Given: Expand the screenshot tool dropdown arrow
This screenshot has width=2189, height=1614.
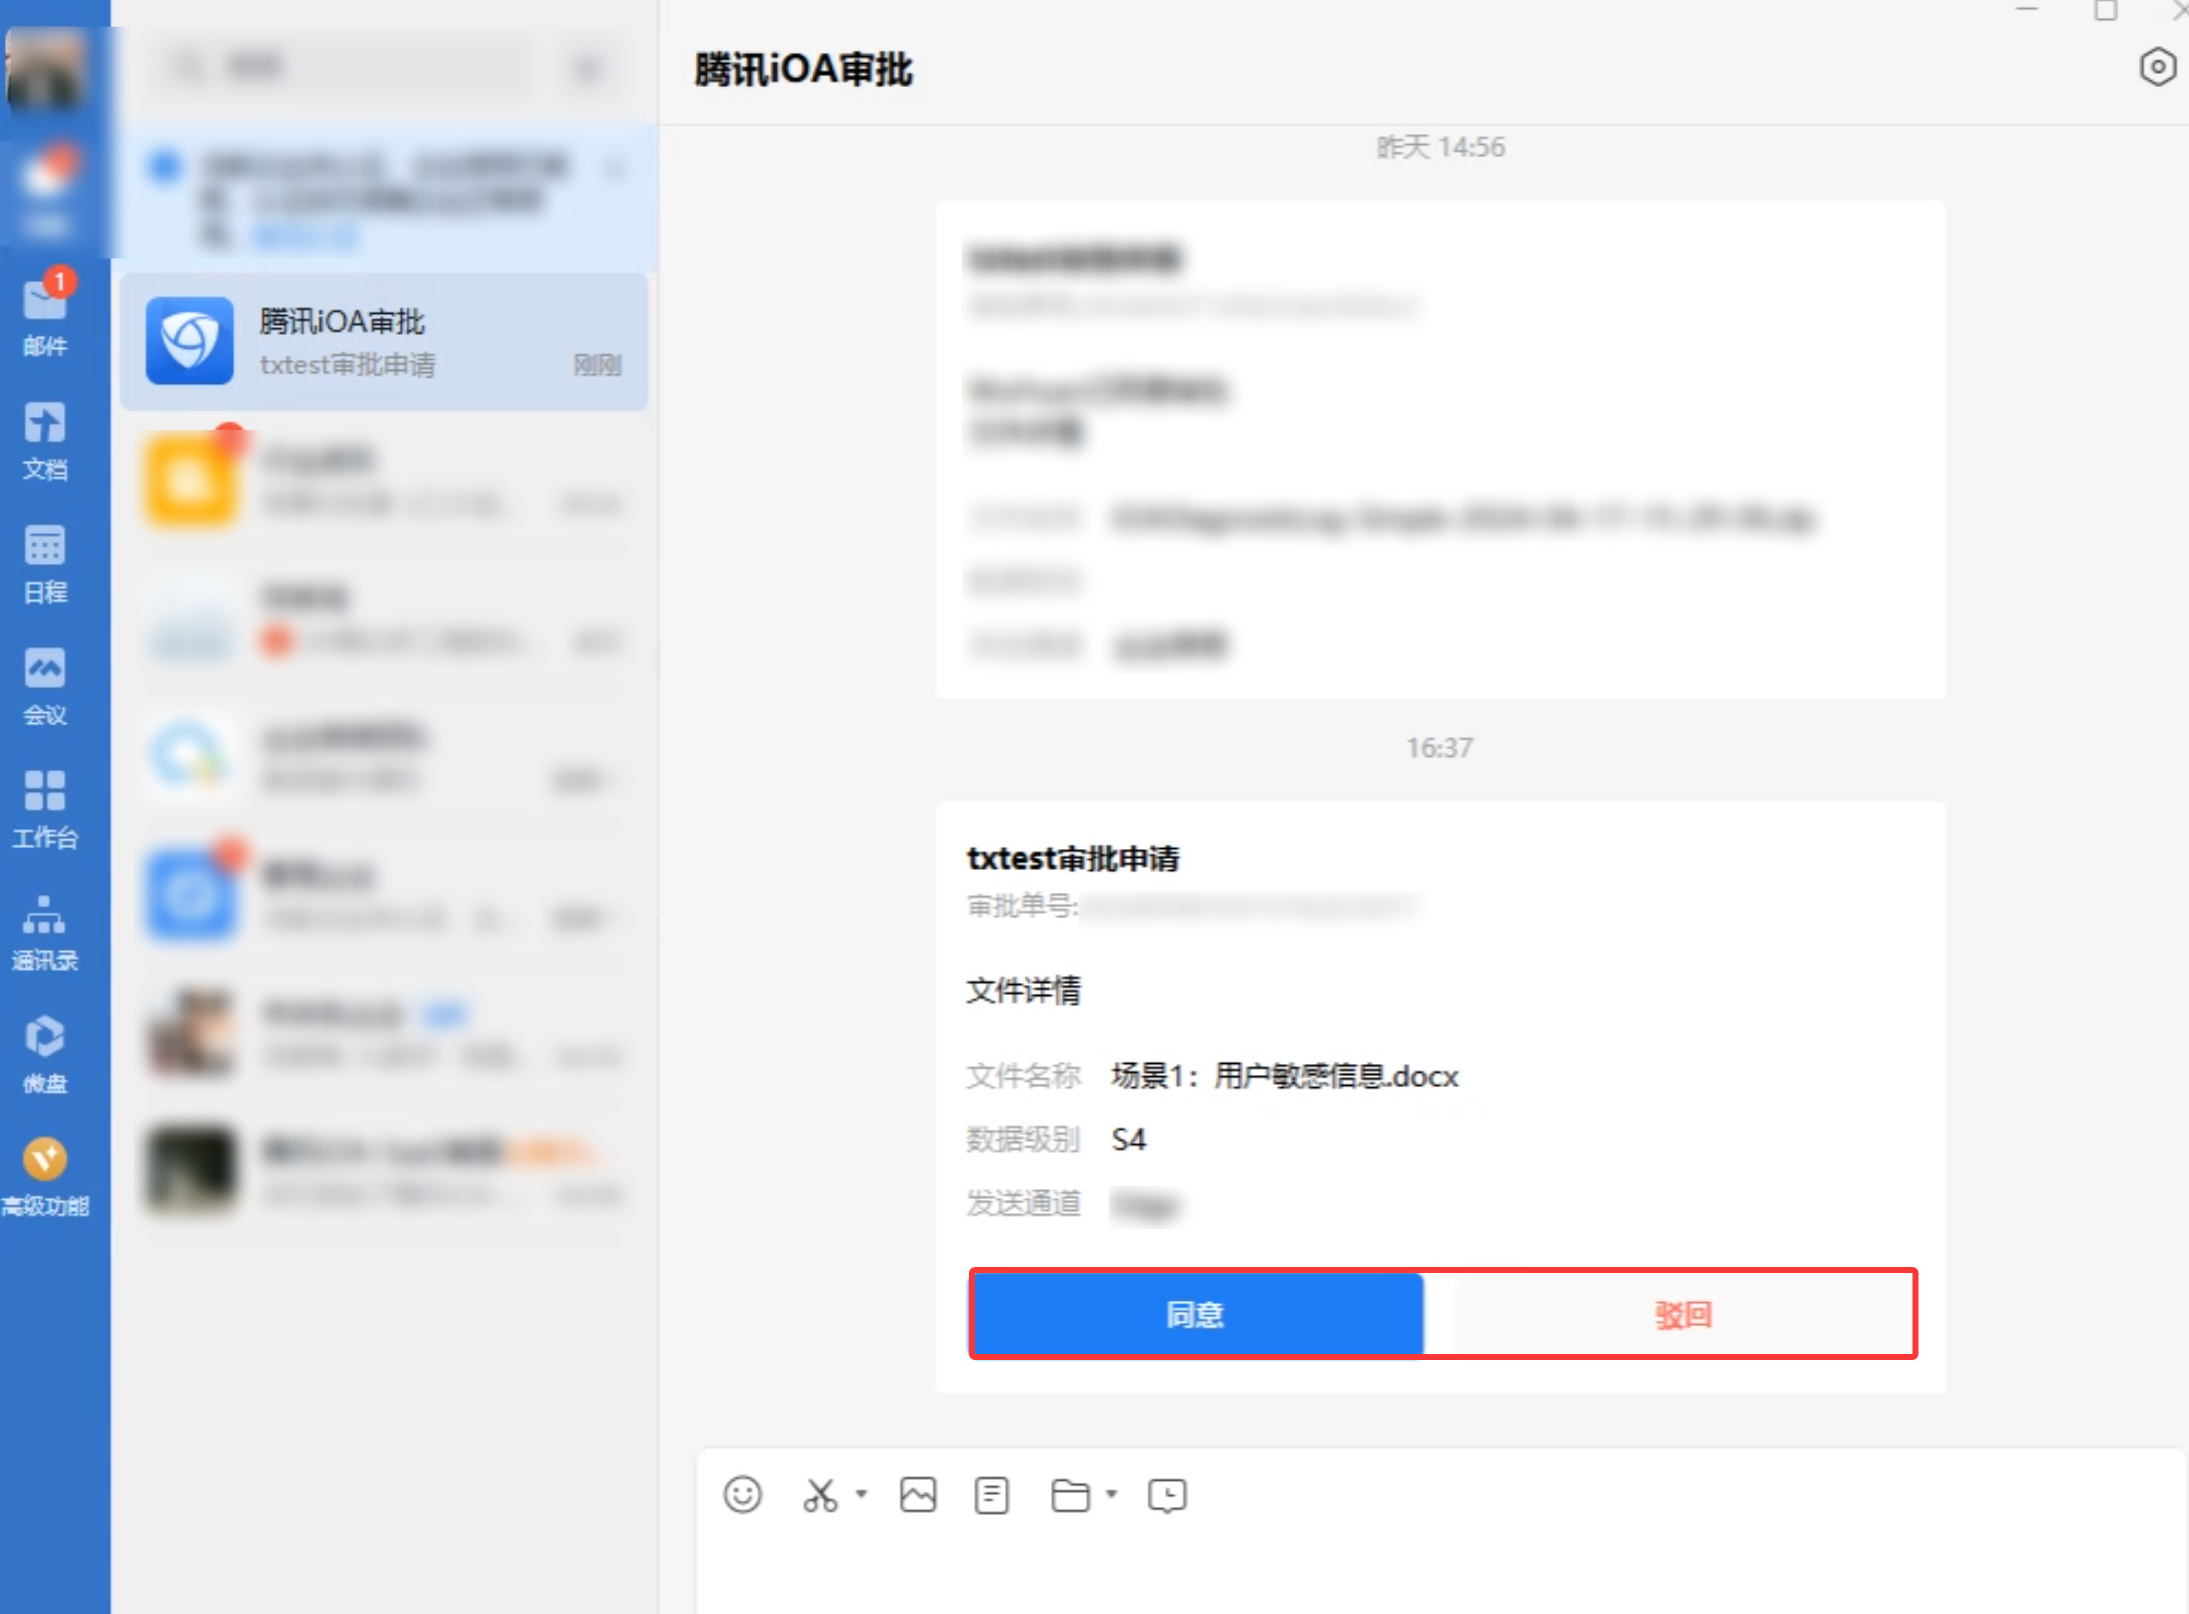Looking at the screenshot, I should [861, 1494].
